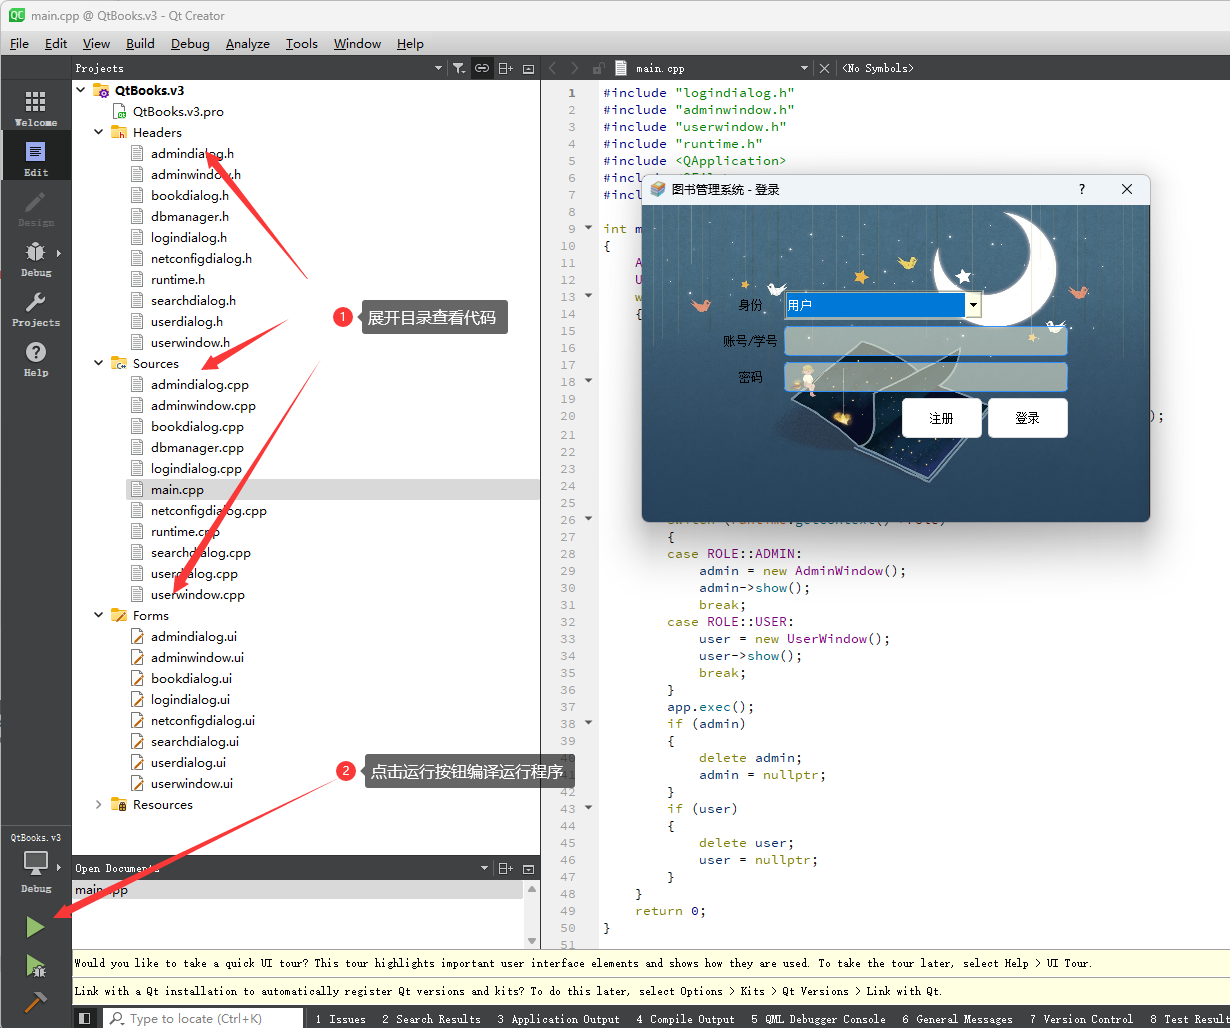Switch to Edit mode in the sidebar

click(x=35, y=158)
